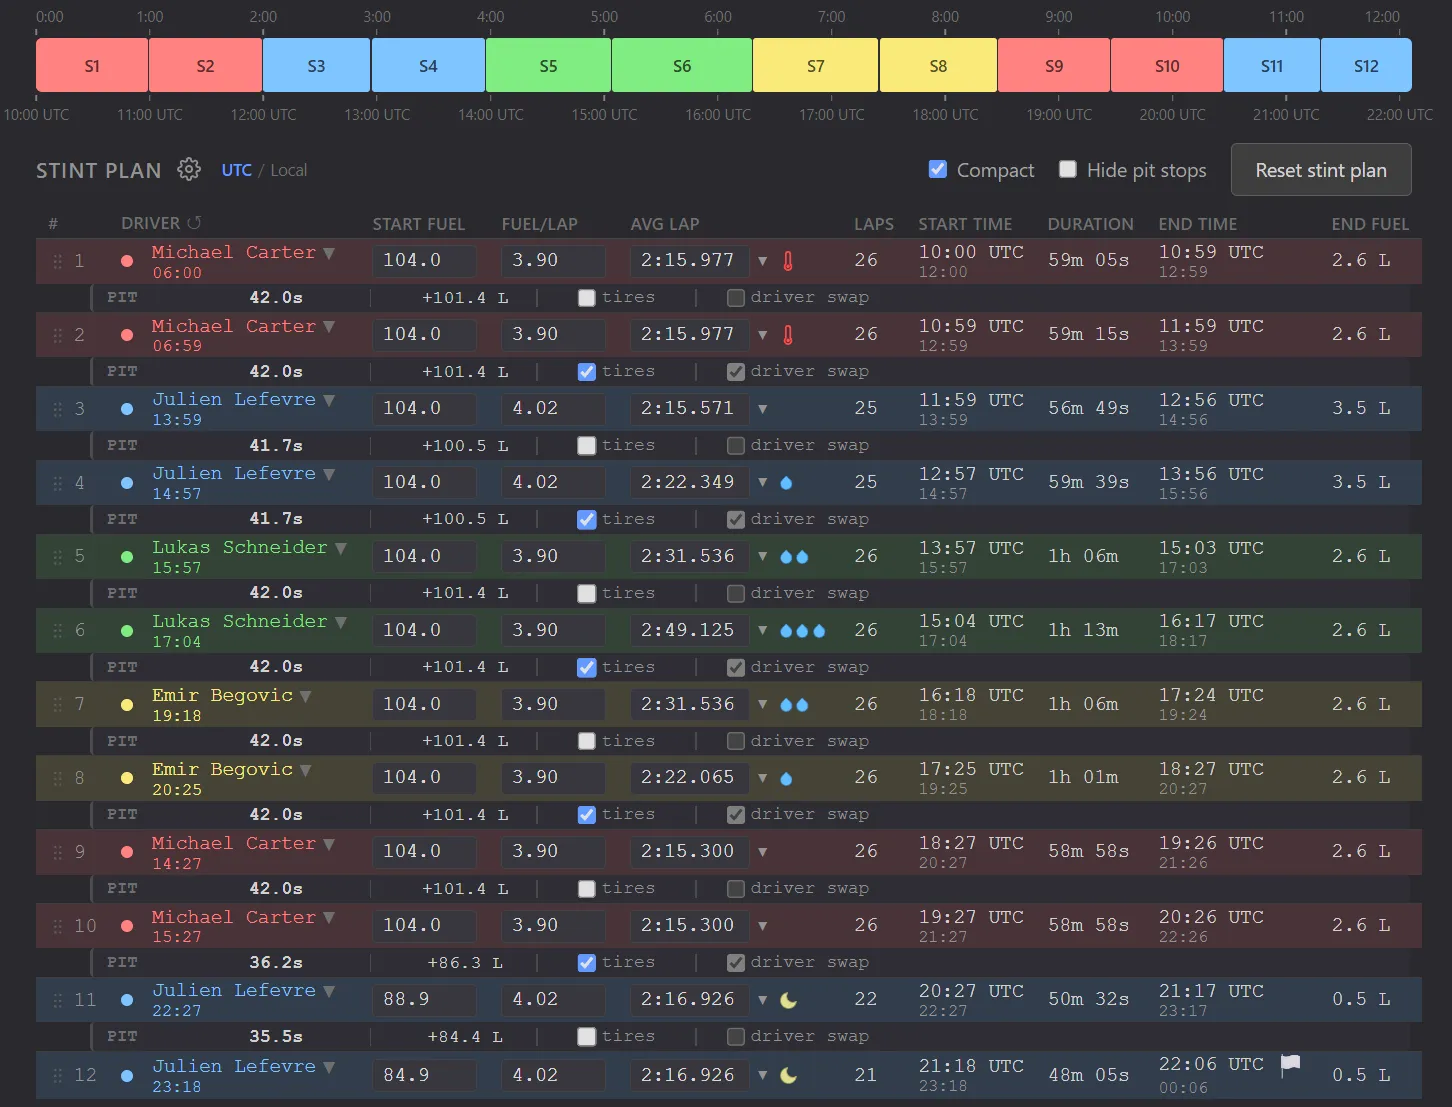Screen dimensions: 1452x1107
Task: Click double raindrop icon in stint 7
Action: pyautogui.click(x=794, y=705)
